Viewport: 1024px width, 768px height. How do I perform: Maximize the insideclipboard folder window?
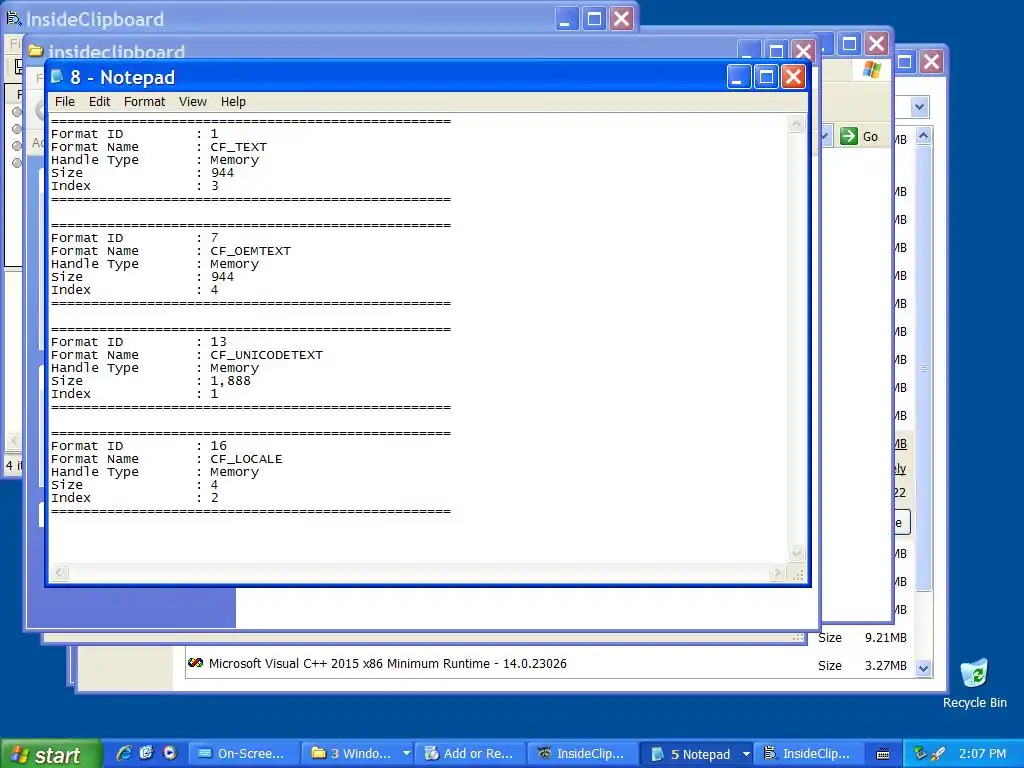tap(776, 51)
